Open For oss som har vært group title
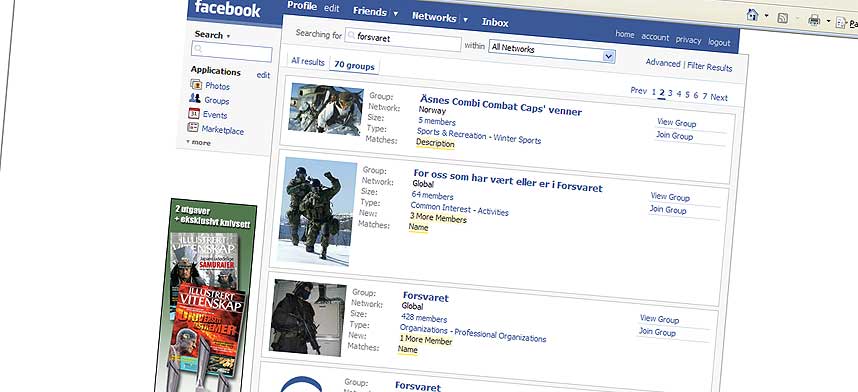858x392 pixels. click(508, 181)
